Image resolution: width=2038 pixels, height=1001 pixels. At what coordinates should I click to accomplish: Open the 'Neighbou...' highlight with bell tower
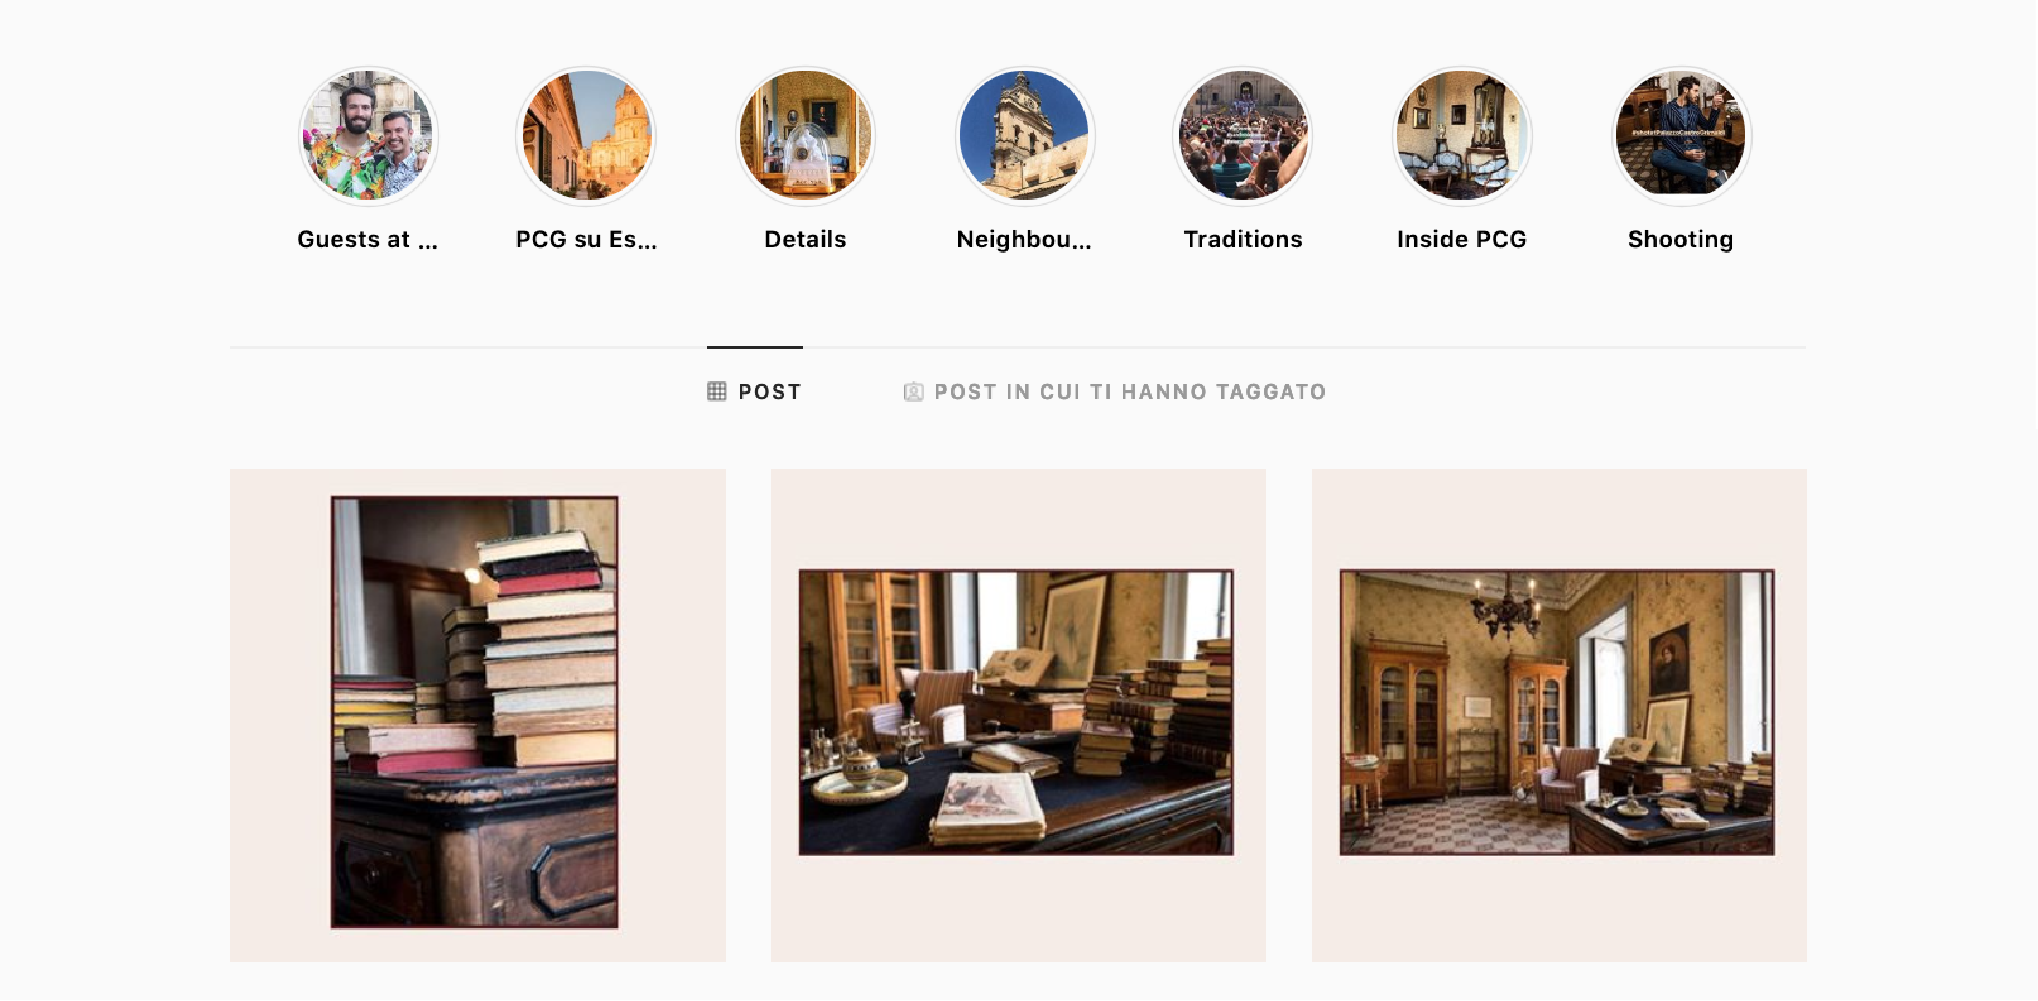tap(1024, 136)
